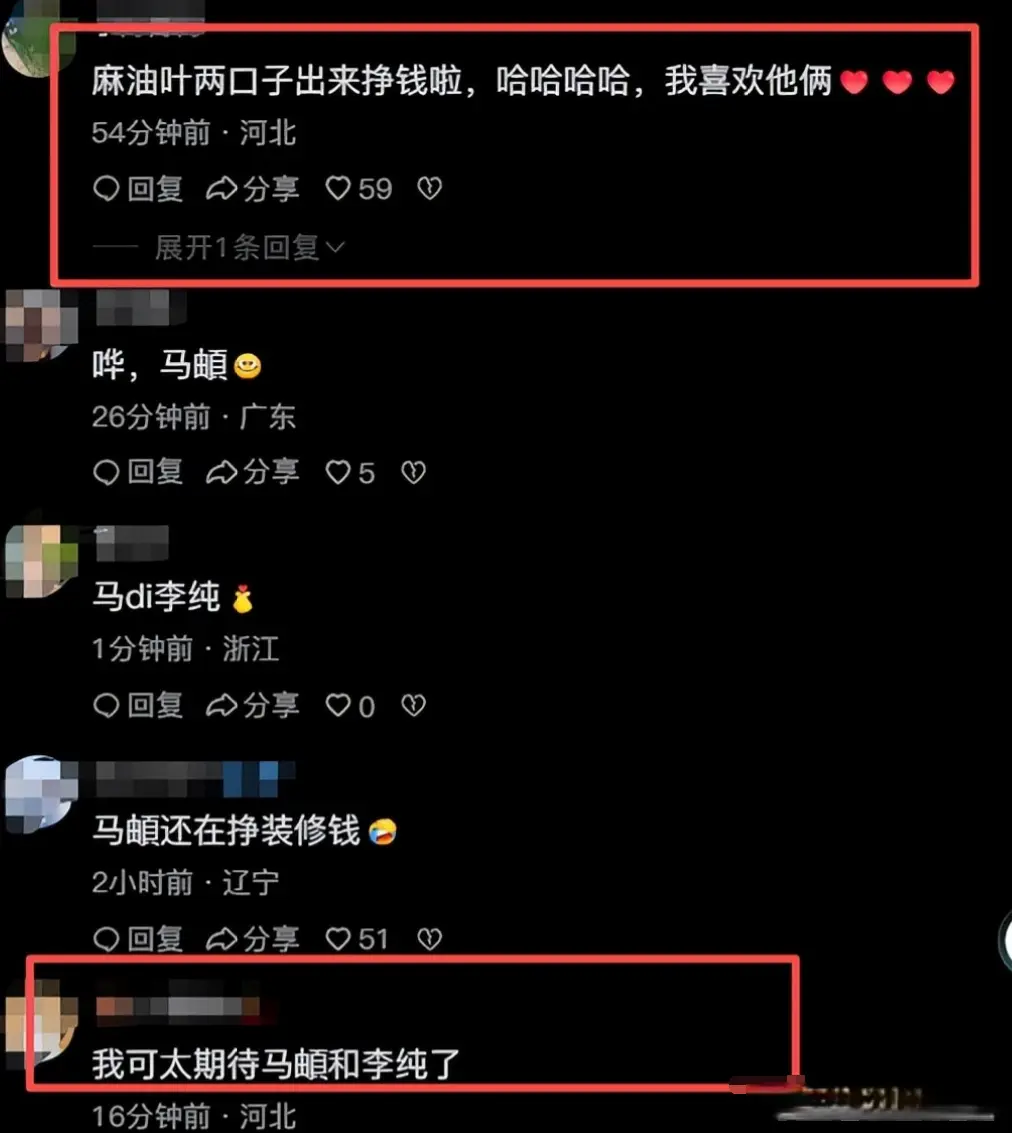Share the 哗，马頔 comment from Guangdong
This screenshot has height=1133, width=1012.
click(x=253, y=473)
